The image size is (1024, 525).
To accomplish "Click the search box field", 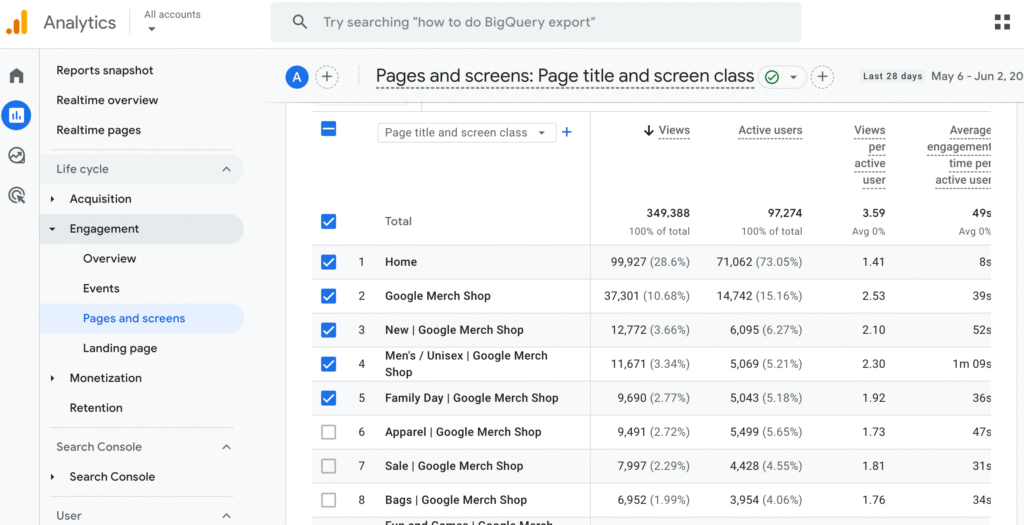I will (x=536, y=22).
